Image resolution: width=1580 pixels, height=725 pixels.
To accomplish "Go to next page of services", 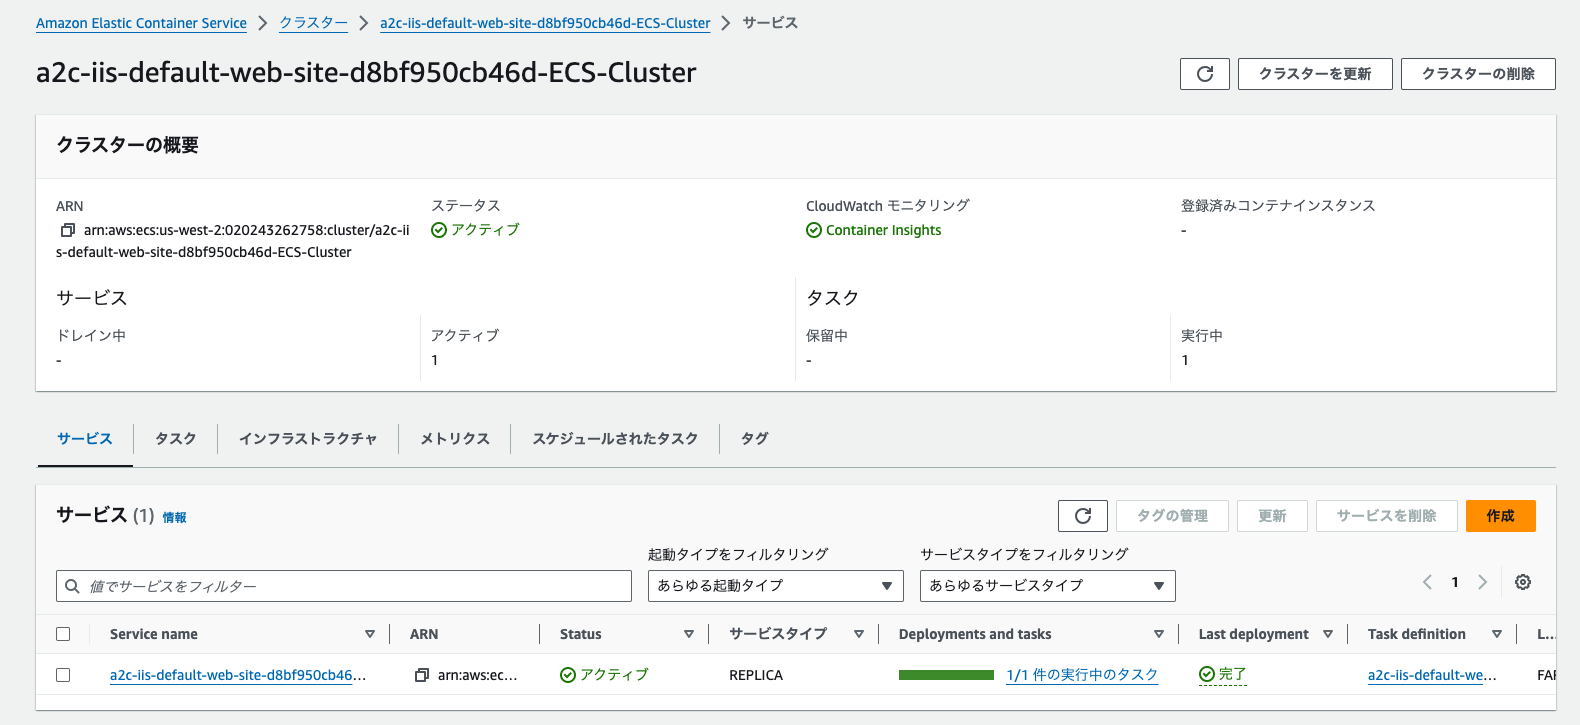I will coord(1483,582).
